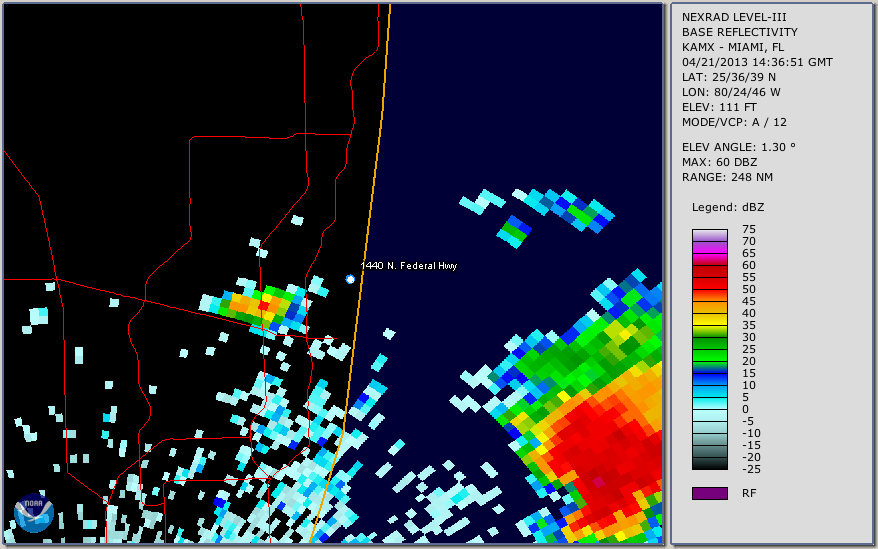Select the 'LON: 80/24/46 W' line

[731, 92]
